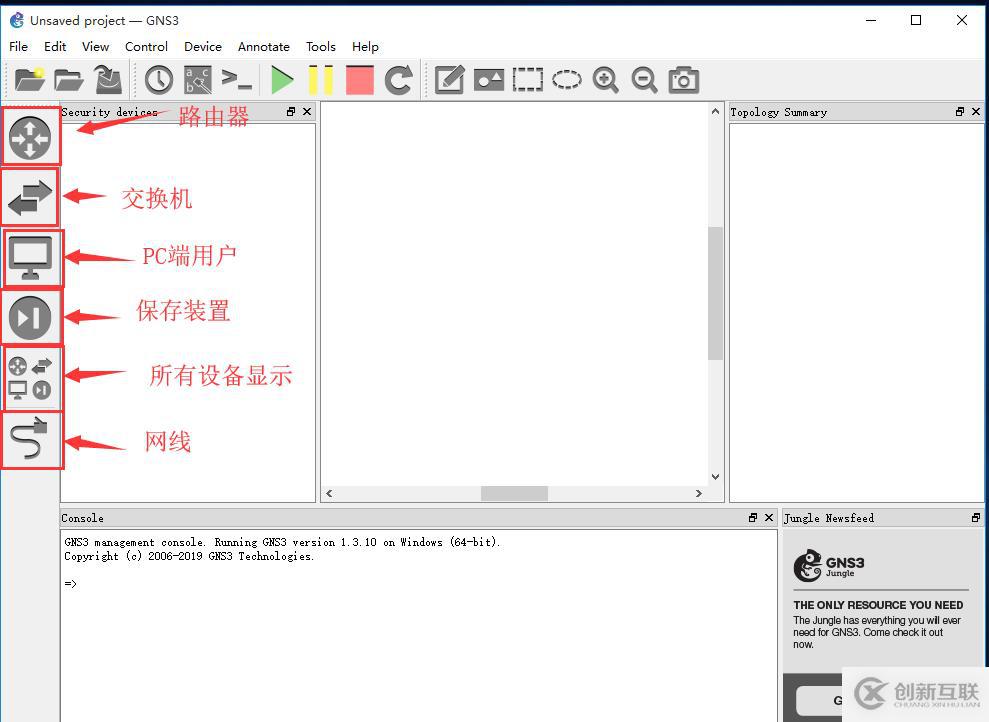The height and width of the screenshot is (722, 989).
Task: Browse End devices monitor icon
Action: point(30,258)
